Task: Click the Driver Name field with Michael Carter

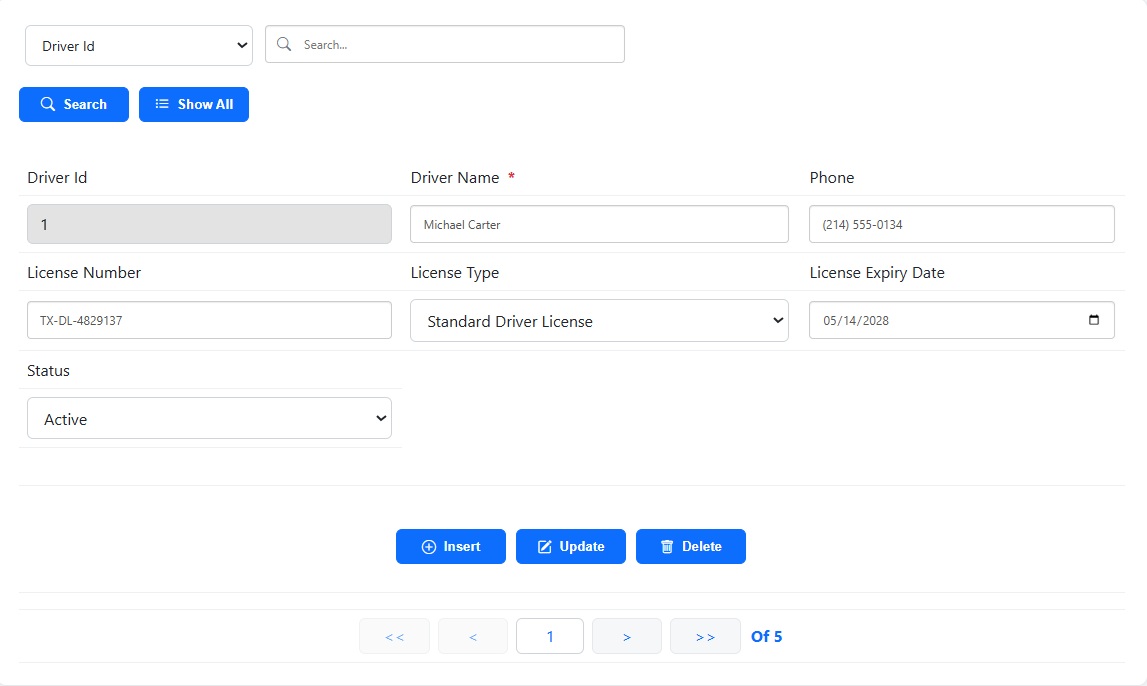Action: [x=599, y=224]
